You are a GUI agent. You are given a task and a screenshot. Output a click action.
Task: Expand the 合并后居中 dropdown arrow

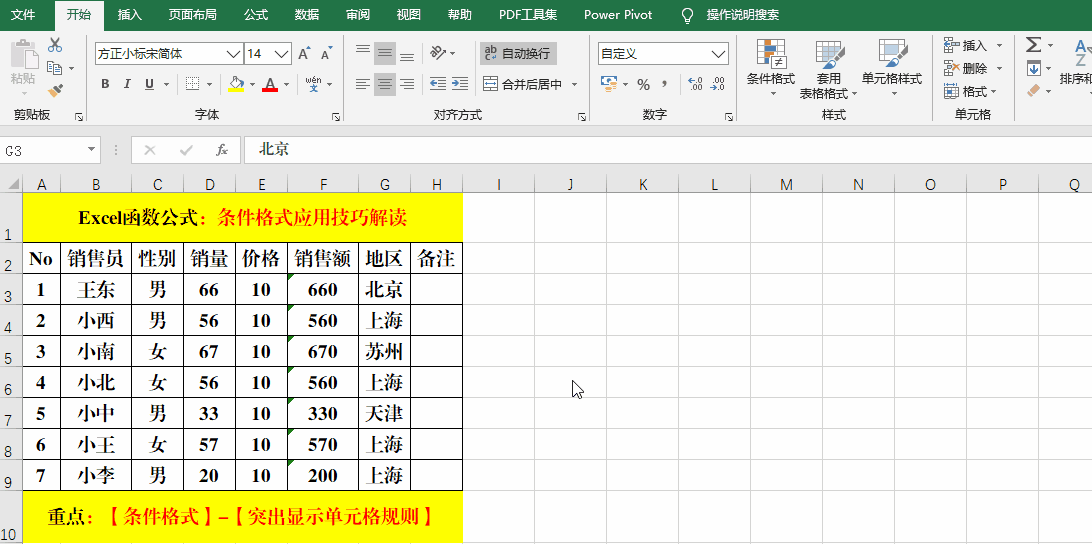575,84
